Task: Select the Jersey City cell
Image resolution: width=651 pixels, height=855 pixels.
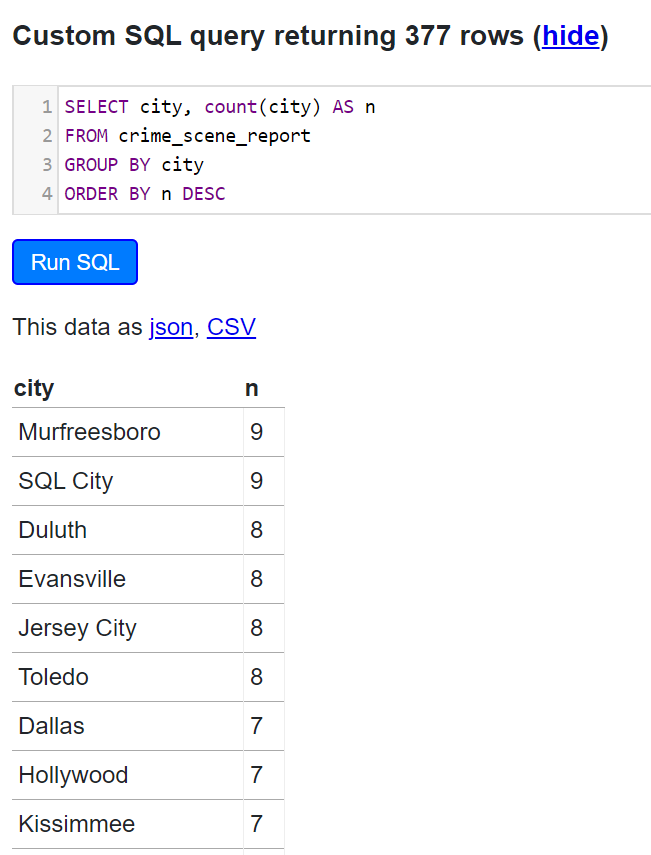Action: tap(128, 628)
